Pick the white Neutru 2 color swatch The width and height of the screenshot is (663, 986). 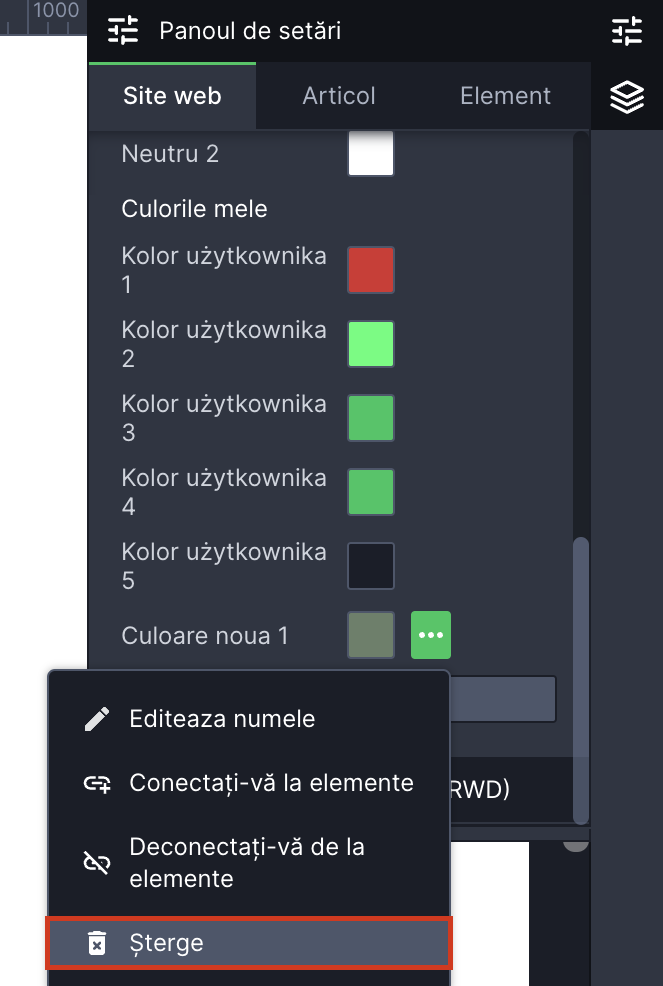(x=371, y=155)
